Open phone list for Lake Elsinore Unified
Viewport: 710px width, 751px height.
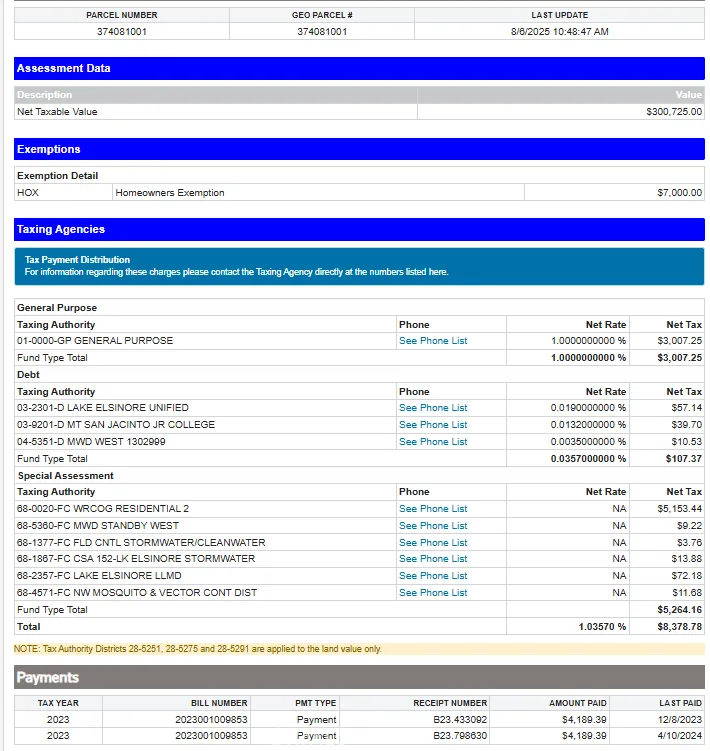[x=433, y=408]
